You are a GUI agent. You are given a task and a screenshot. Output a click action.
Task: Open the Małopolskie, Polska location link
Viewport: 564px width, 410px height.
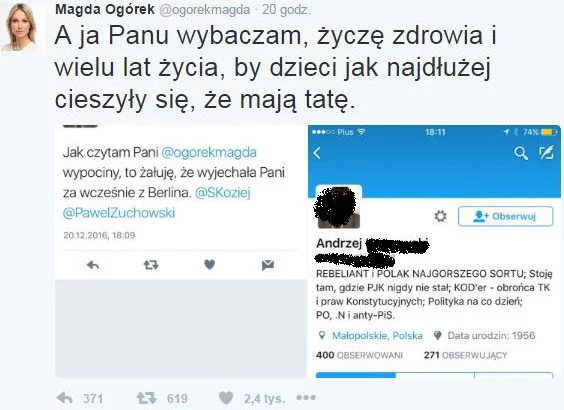tap(377, 336)
